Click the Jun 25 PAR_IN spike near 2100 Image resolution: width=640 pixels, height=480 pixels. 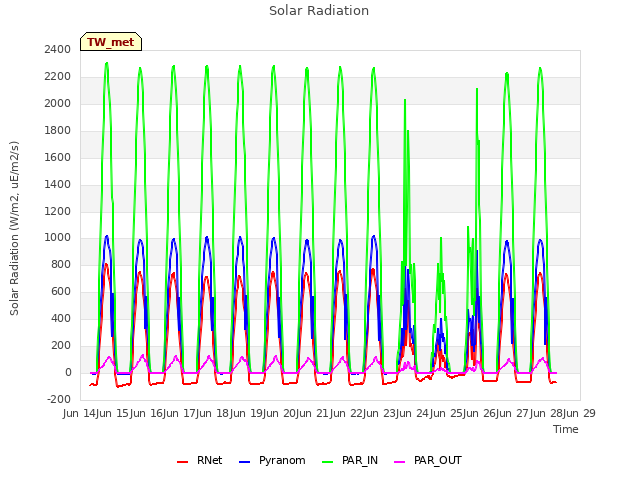477,89
